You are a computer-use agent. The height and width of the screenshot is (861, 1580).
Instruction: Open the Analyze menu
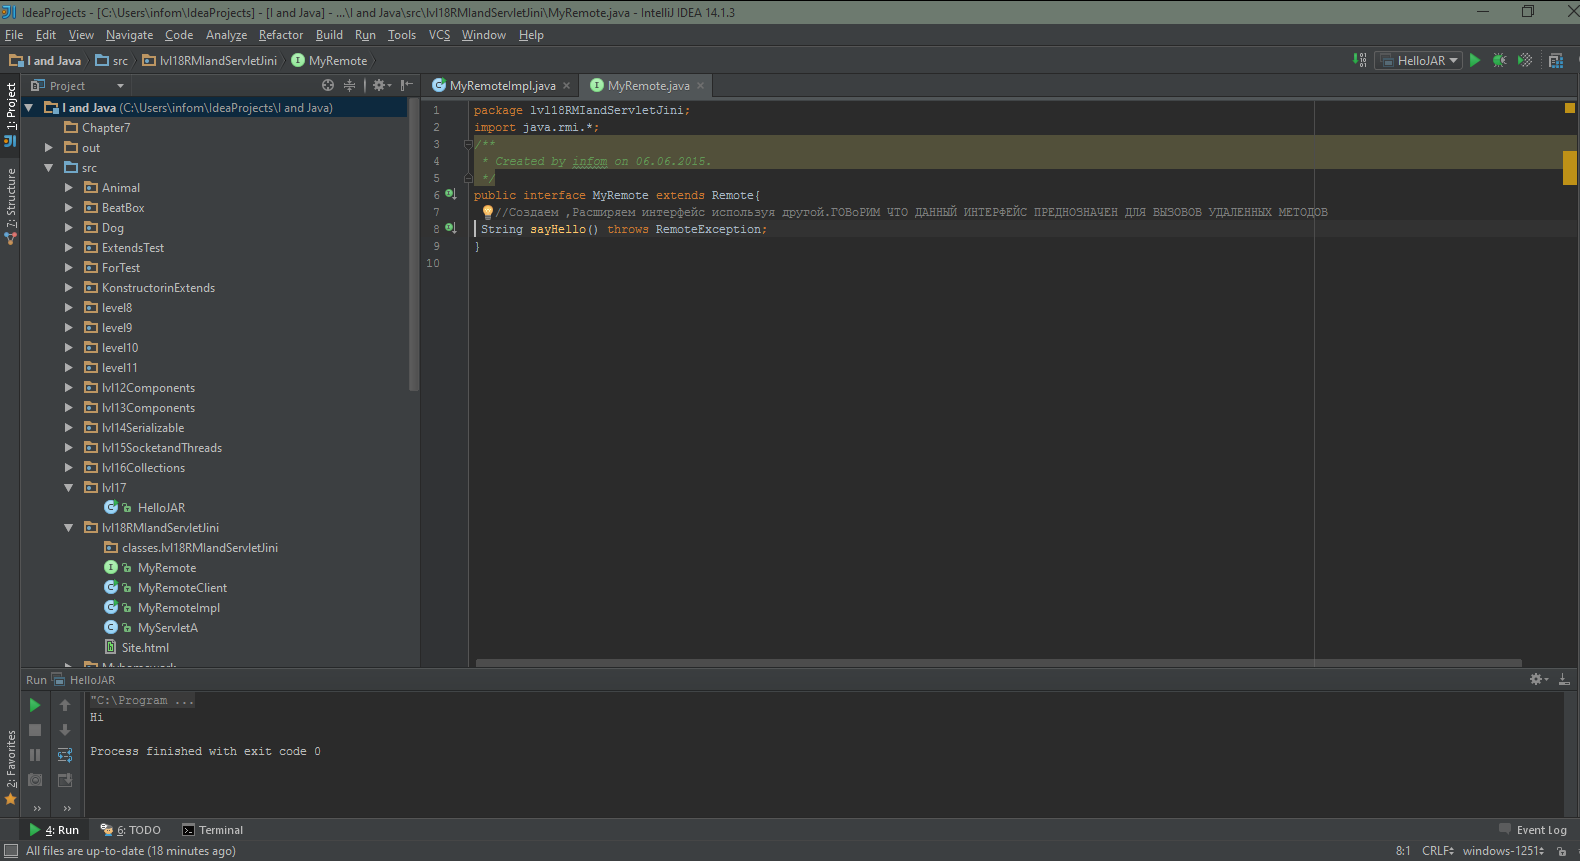226,35
